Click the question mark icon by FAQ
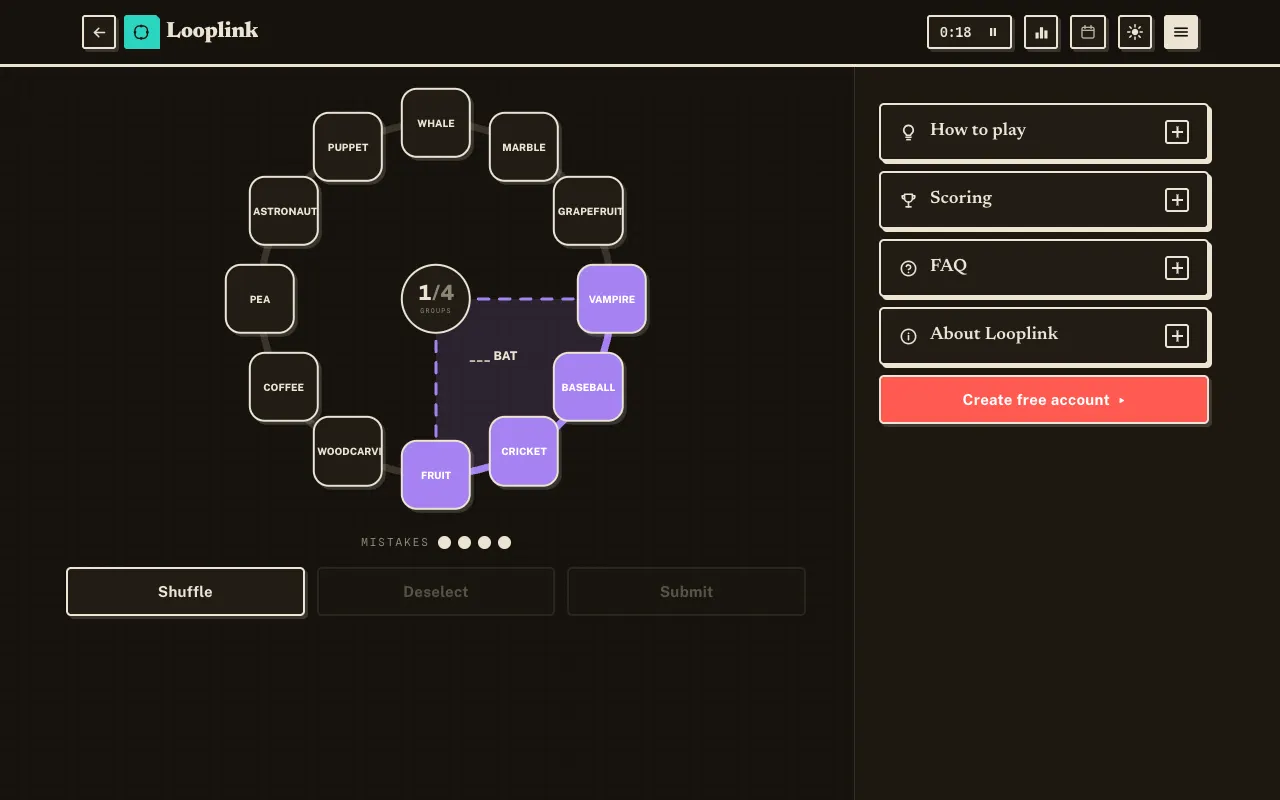 tap(908, 268)
